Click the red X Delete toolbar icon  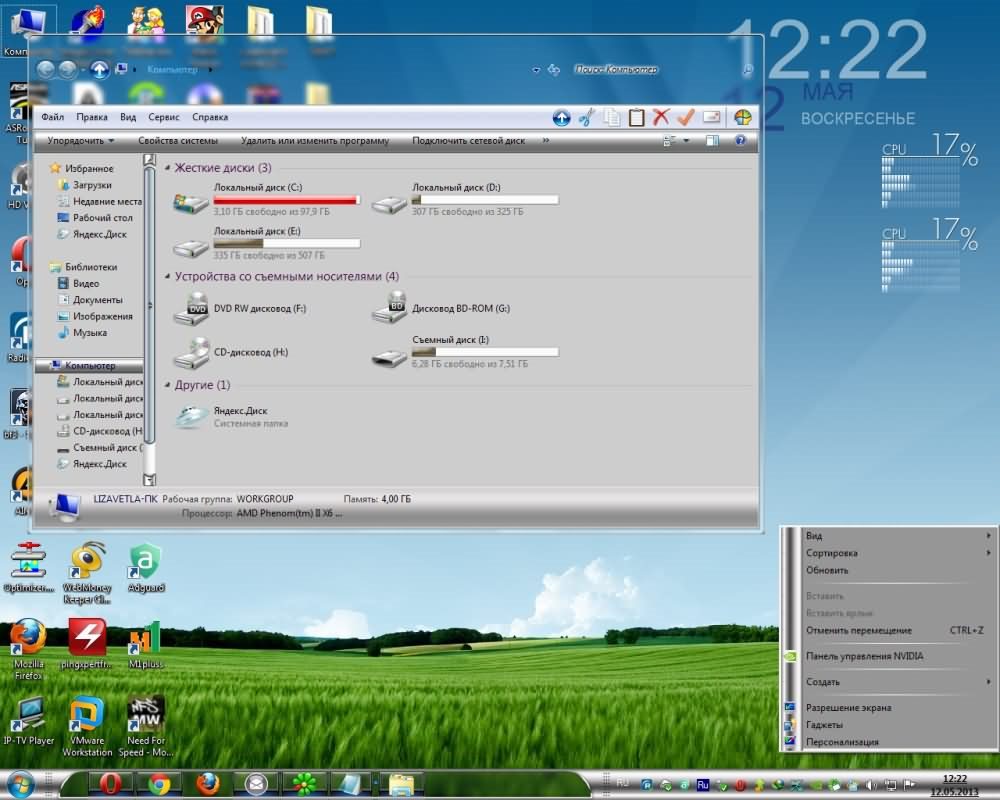[x=661, y=118]
